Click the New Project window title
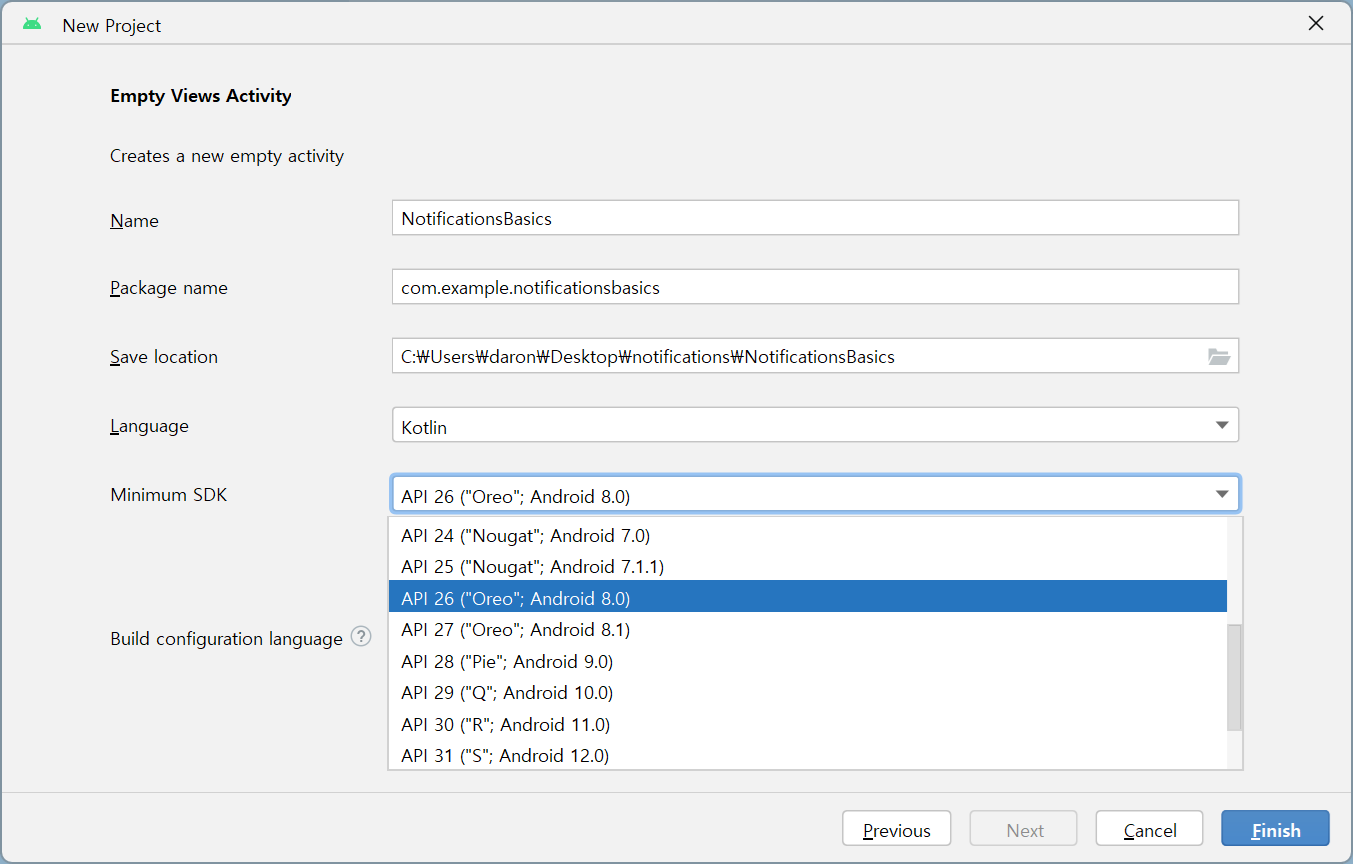 112,25
